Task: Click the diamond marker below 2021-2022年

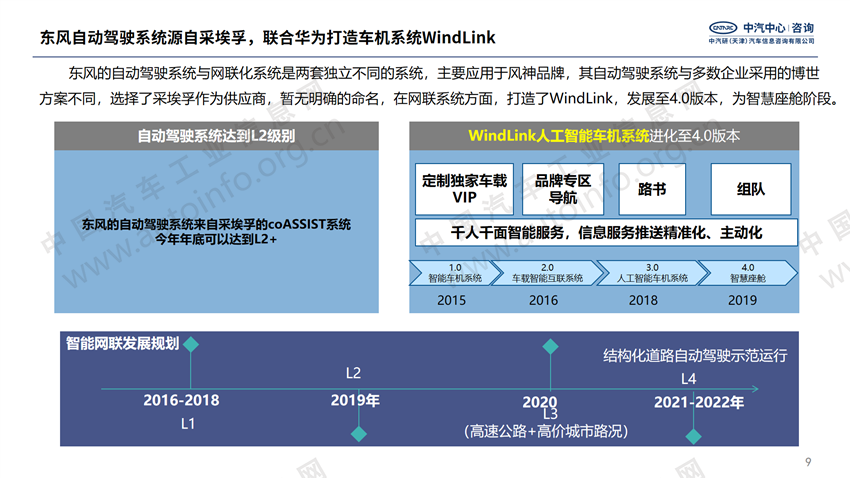Action: pyautogui.click(x=693, y=436)
